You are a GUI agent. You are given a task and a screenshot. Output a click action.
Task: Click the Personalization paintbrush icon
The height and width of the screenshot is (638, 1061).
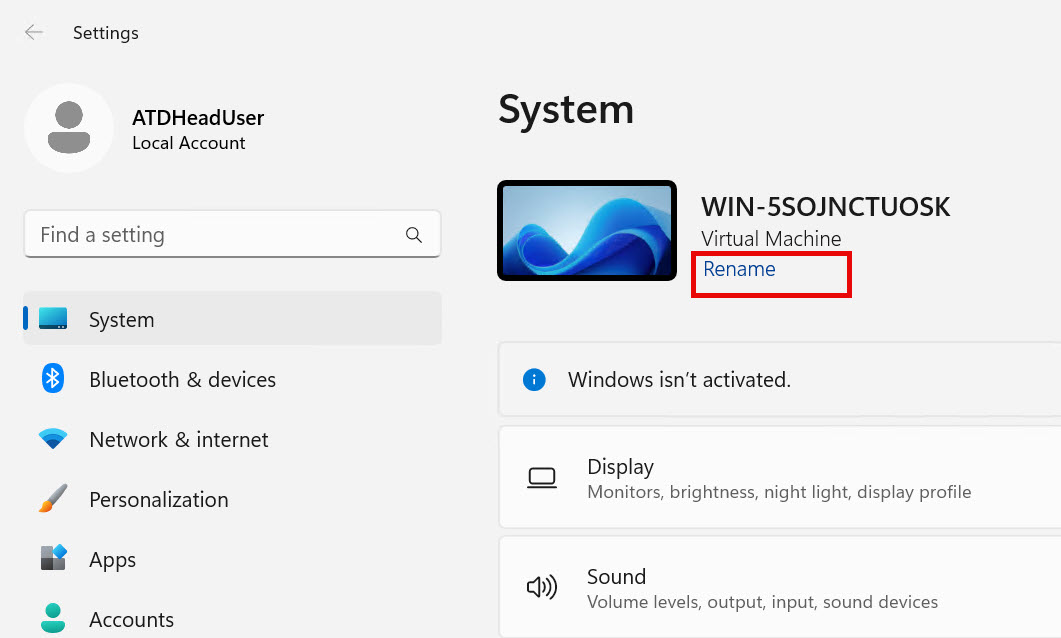[53, 499]
